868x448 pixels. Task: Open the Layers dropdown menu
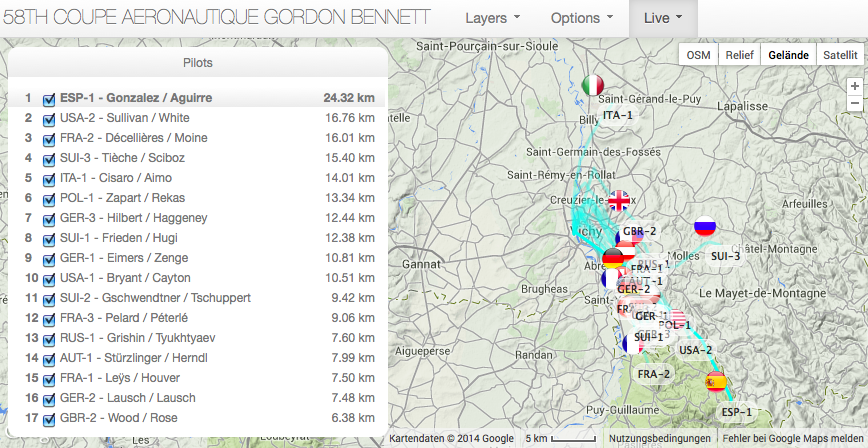point(493,18)
